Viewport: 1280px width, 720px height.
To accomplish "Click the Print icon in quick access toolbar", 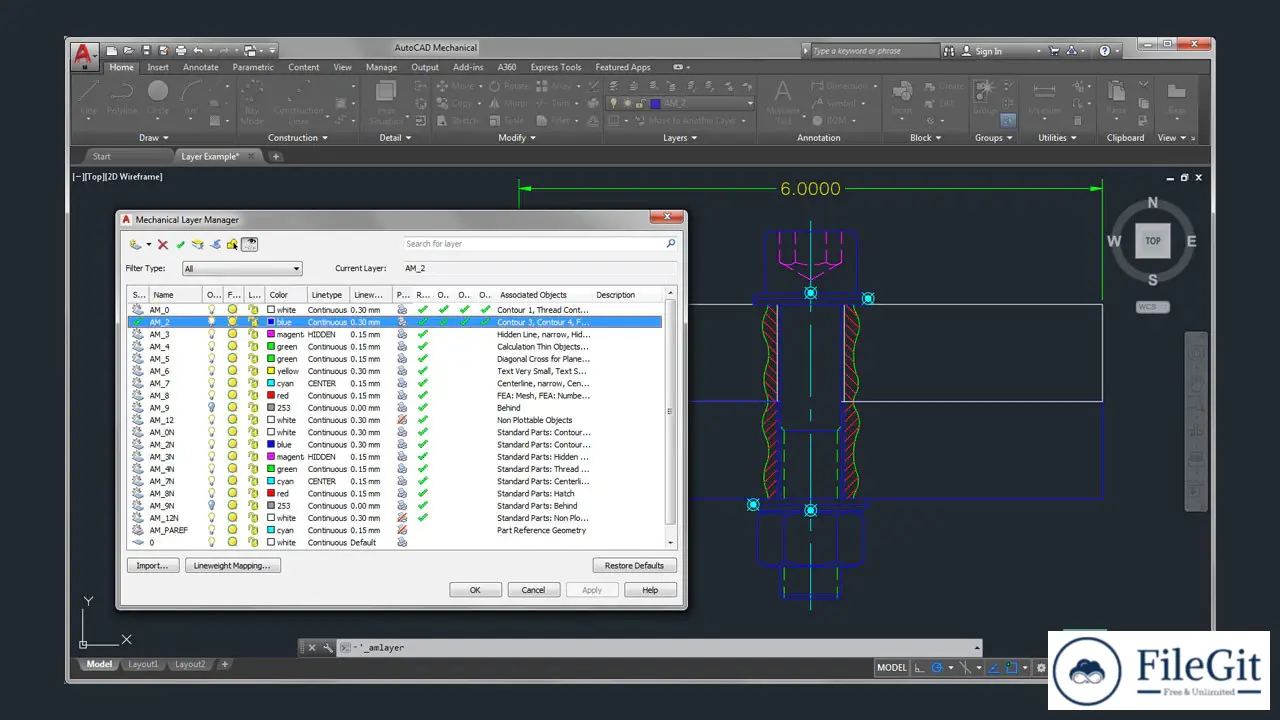I will click(x=181, y=50).
